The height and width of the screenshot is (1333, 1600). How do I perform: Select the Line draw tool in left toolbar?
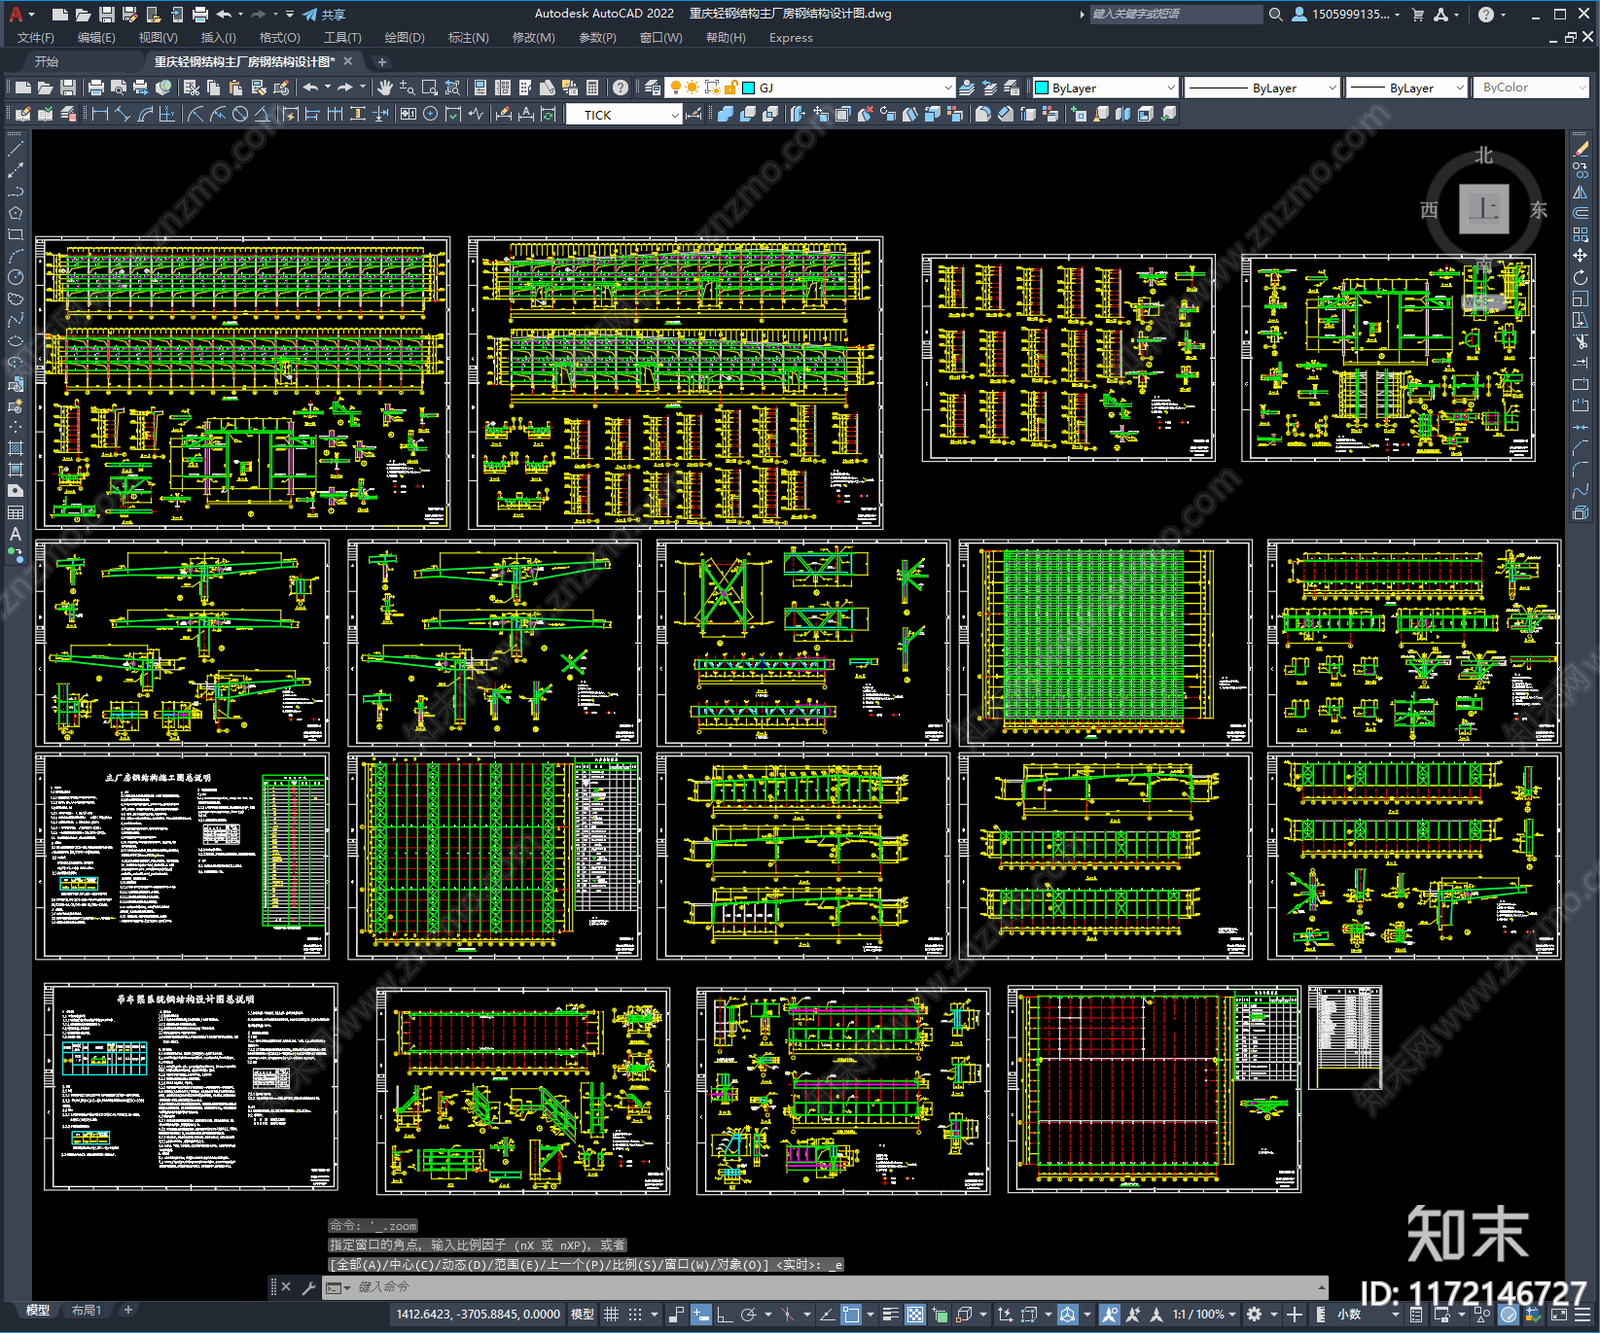[15, 148]
